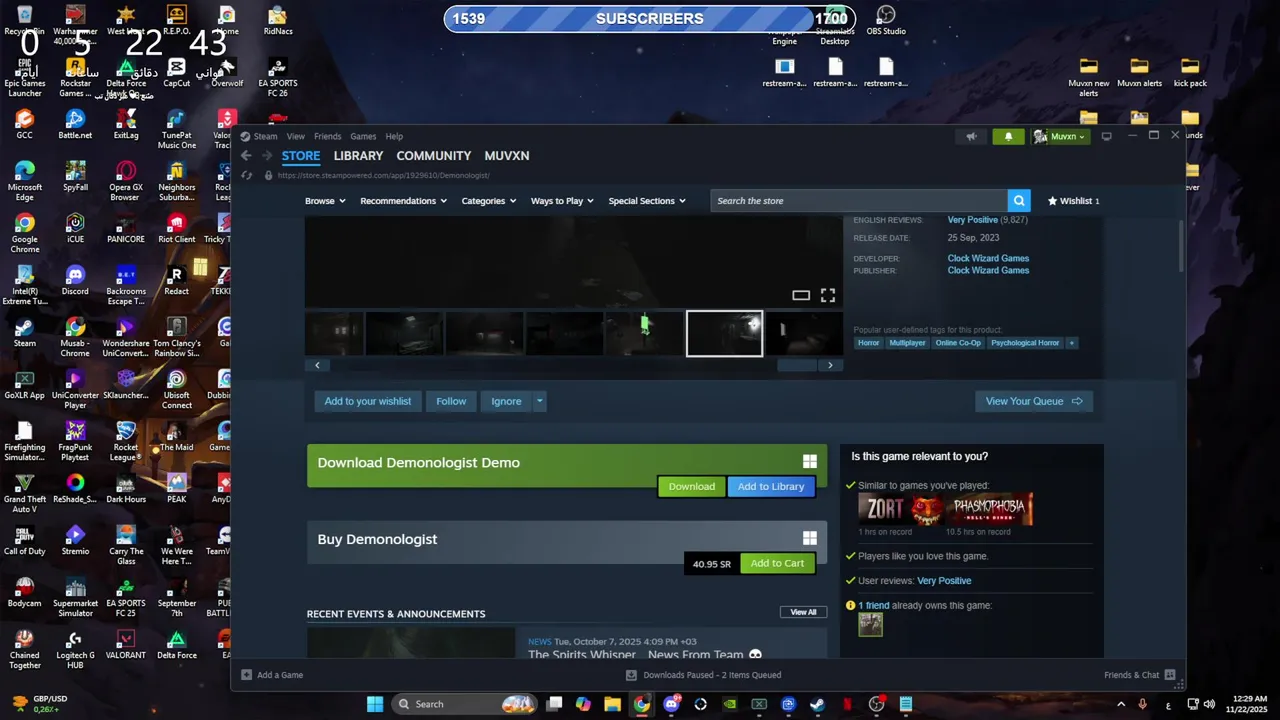Click the Windows icon on the Demo banner

coord(810,462)
